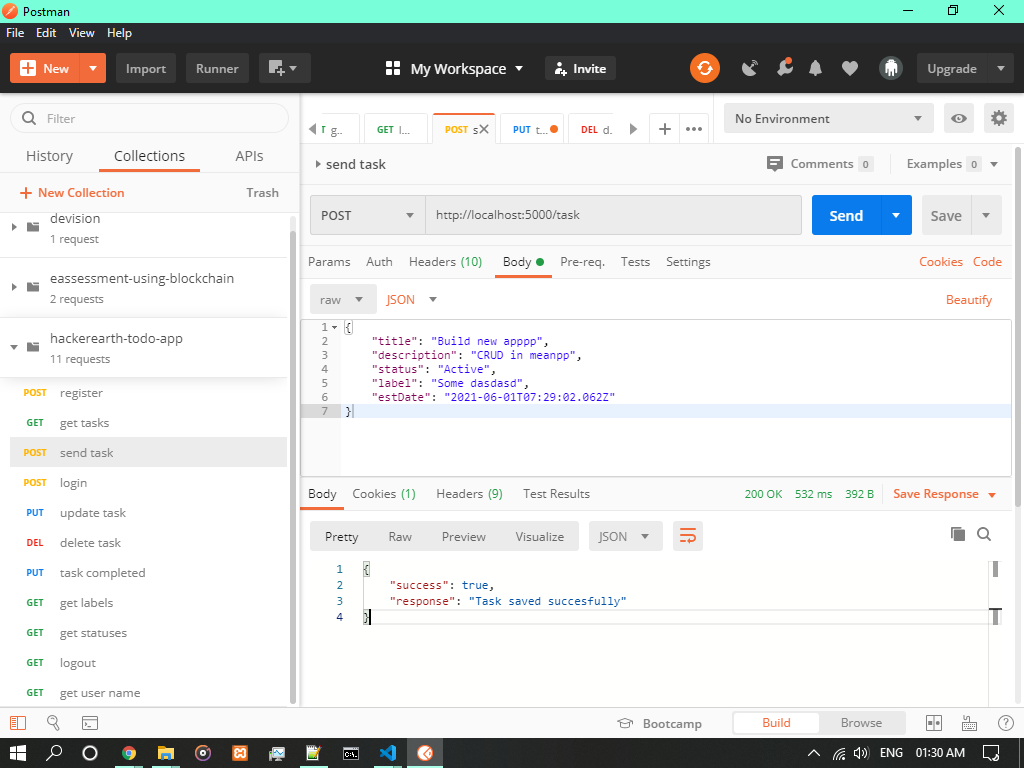
Task: Copy response body to clipboard icon
Action: coord(958,534)
